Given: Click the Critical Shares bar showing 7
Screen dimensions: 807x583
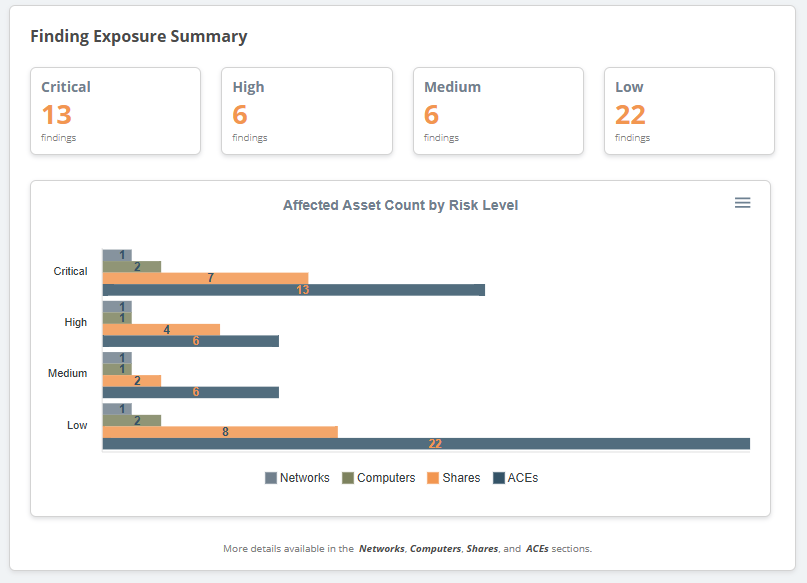Looking at the screenshot, I should 205,278.
